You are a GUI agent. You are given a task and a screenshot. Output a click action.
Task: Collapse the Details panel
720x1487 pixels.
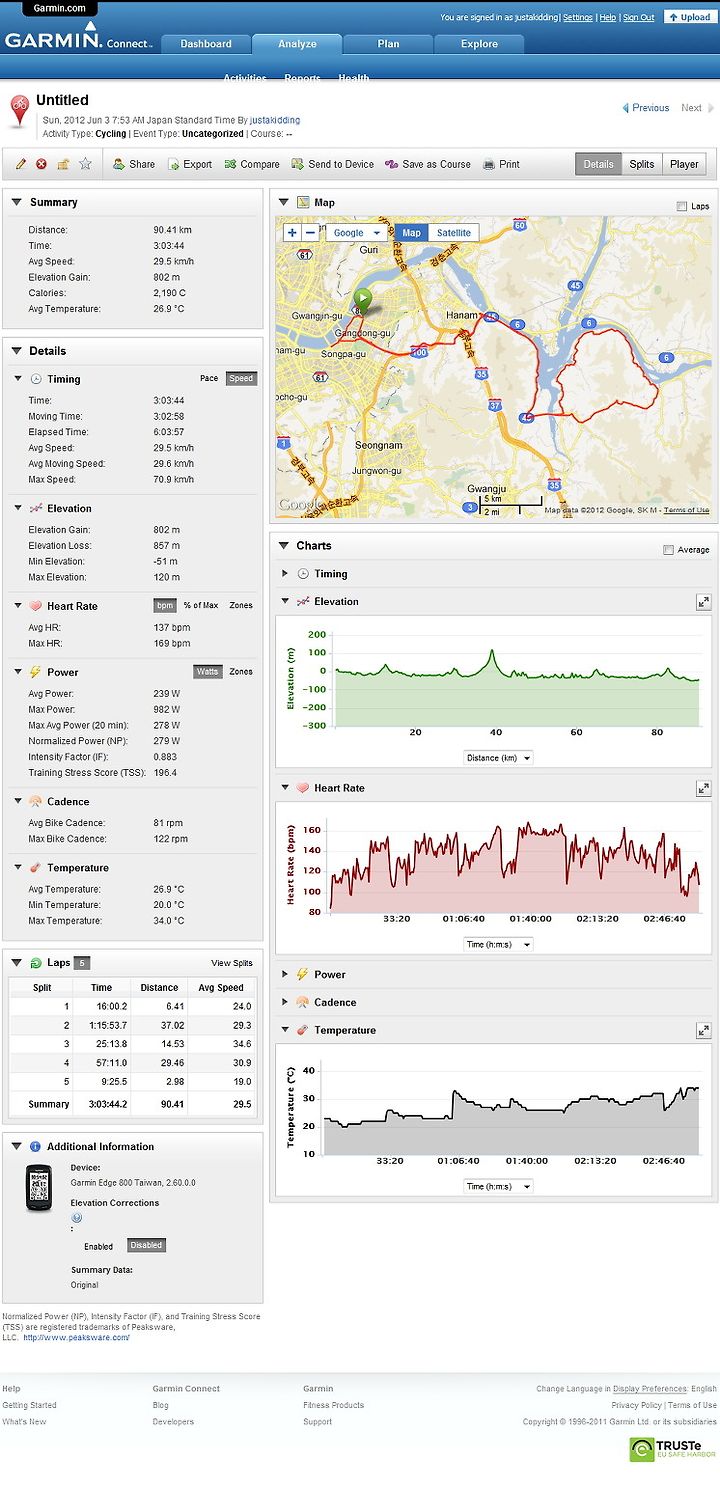[17, 352]
